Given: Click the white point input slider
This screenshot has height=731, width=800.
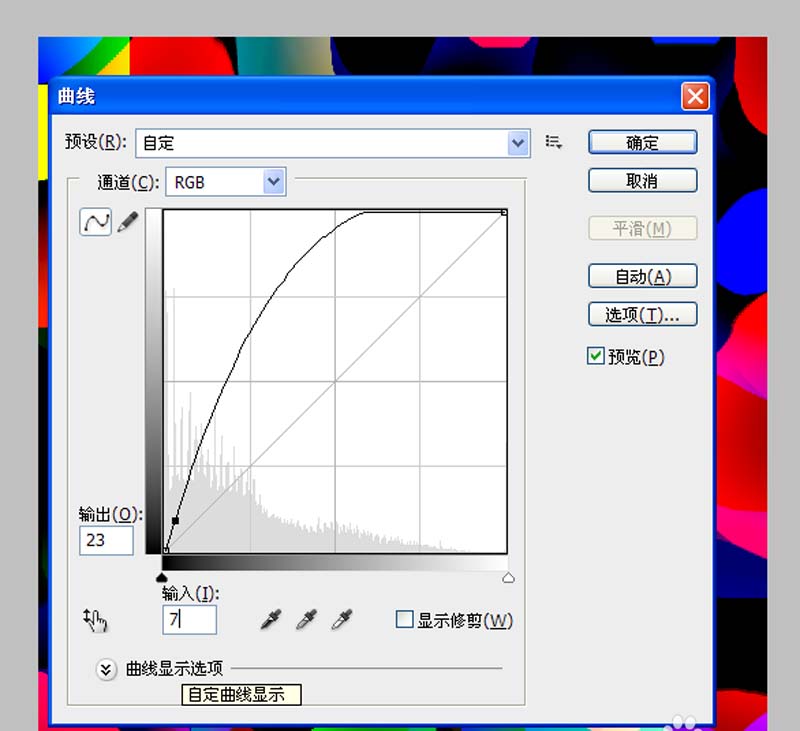Looking at the screenshot, I should [x=508, y=577].
